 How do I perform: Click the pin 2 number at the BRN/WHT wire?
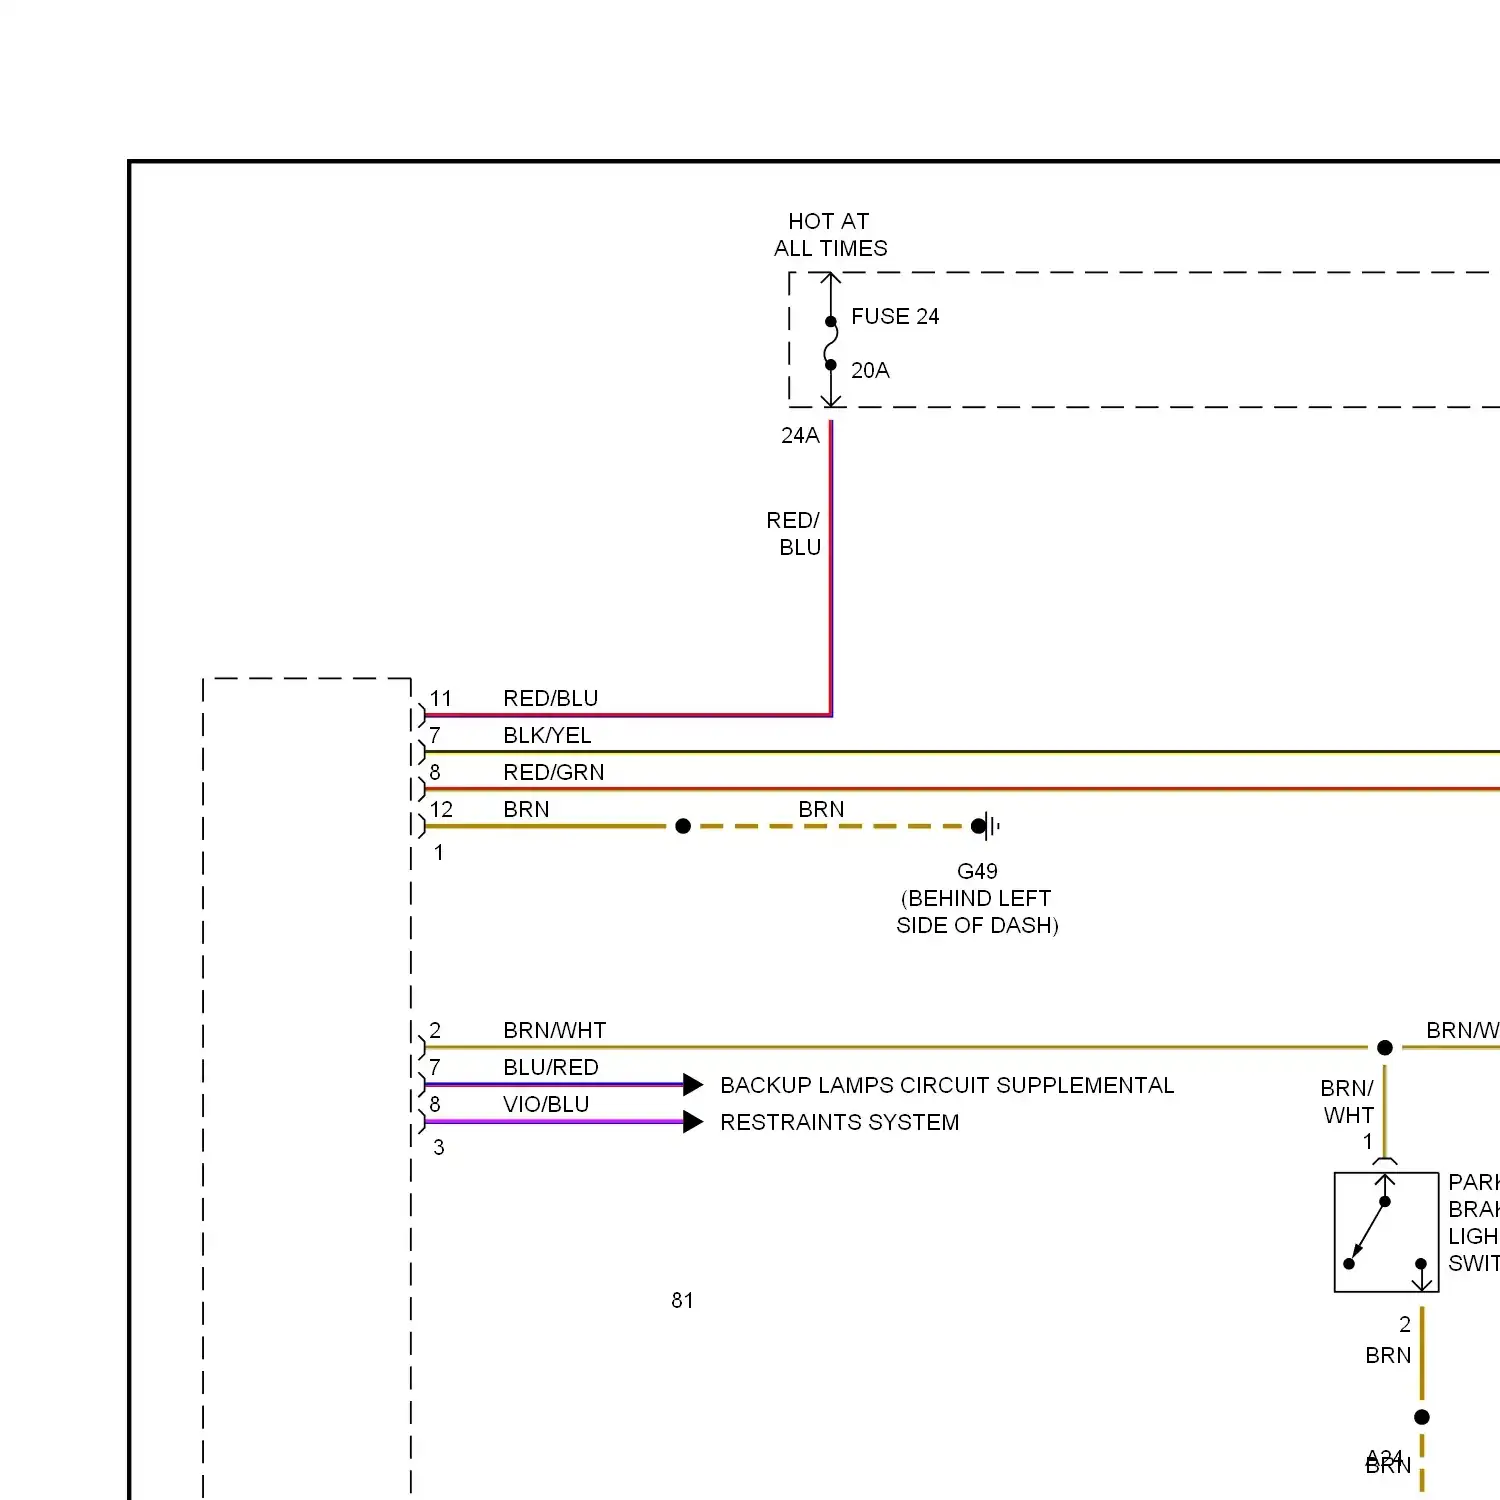pos(435,1030)
